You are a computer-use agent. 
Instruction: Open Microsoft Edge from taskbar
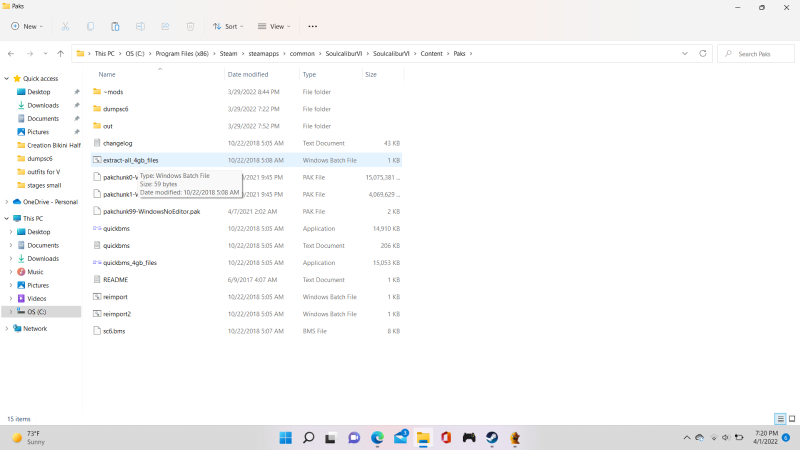point(377,438)
